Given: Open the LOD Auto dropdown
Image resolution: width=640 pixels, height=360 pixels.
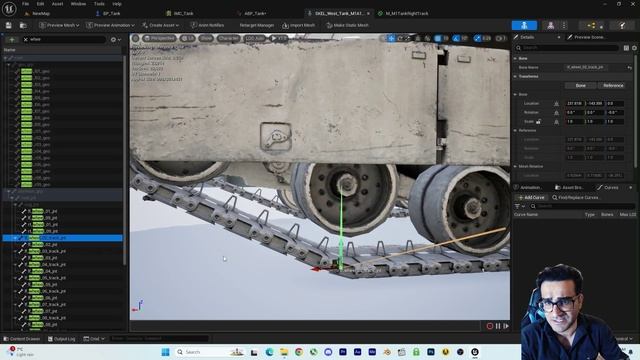Looking at the screenshot, I should [x=255, y=38].
